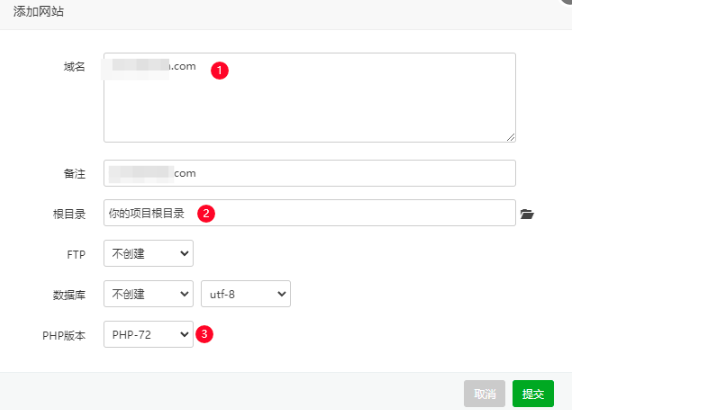Click the 备注 label
The height and width of the screenshot is (410, 702).
point(74,174)
